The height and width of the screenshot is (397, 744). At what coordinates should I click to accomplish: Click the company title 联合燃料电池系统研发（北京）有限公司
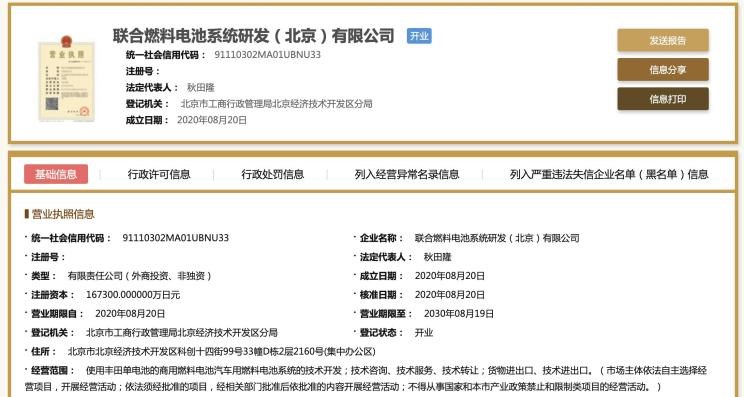[x=253, y=36]
